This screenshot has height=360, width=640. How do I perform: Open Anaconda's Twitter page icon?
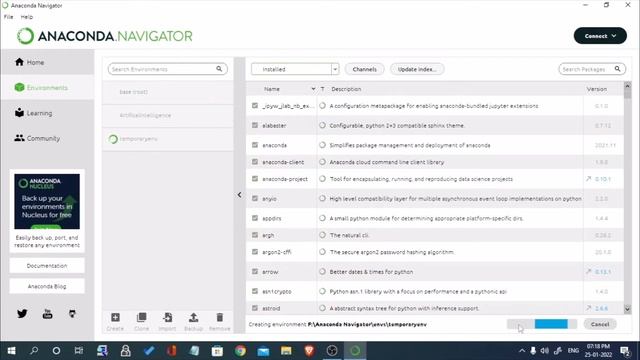coord(22,313)
